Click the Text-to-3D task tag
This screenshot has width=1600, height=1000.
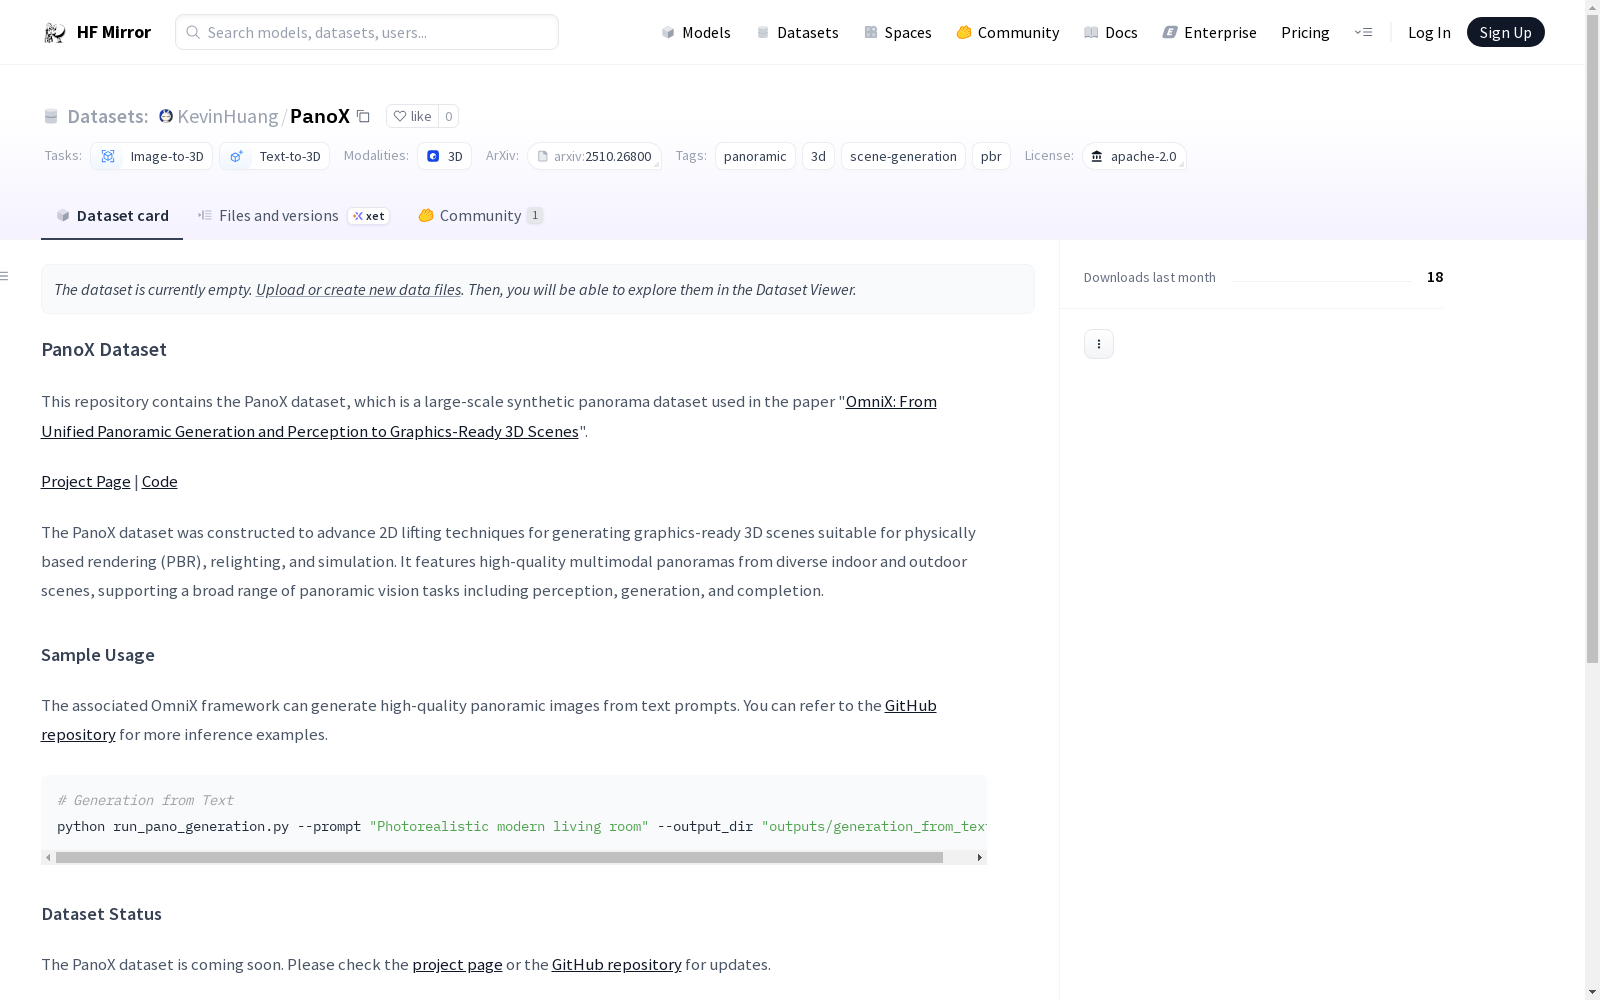point(275,156)
